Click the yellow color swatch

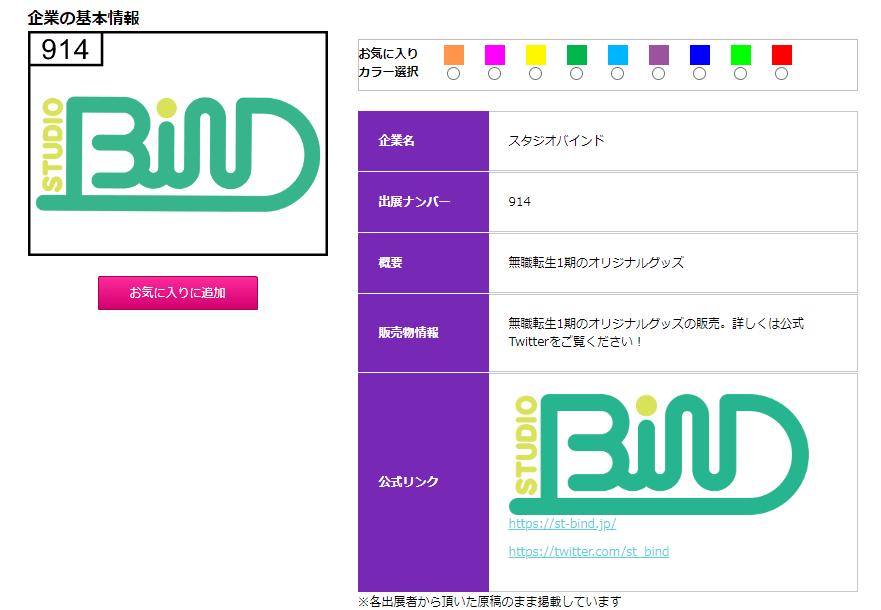point(535,56)
